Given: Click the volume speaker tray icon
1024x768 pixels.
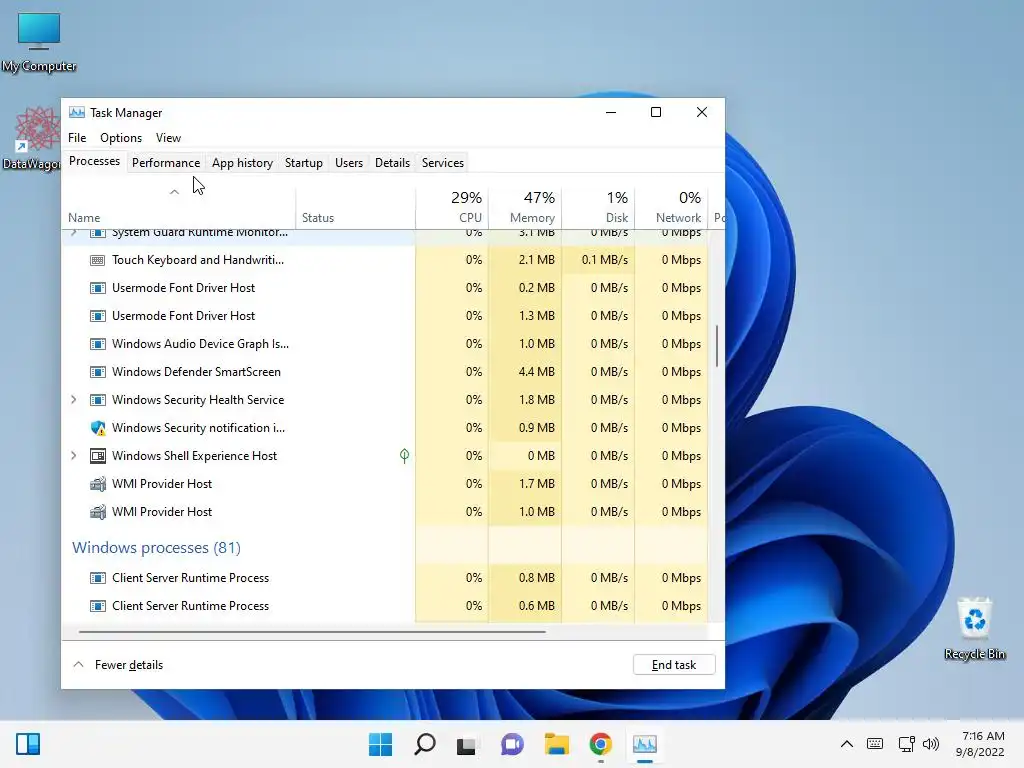Looking at the screenshot, I should (931, 744).
